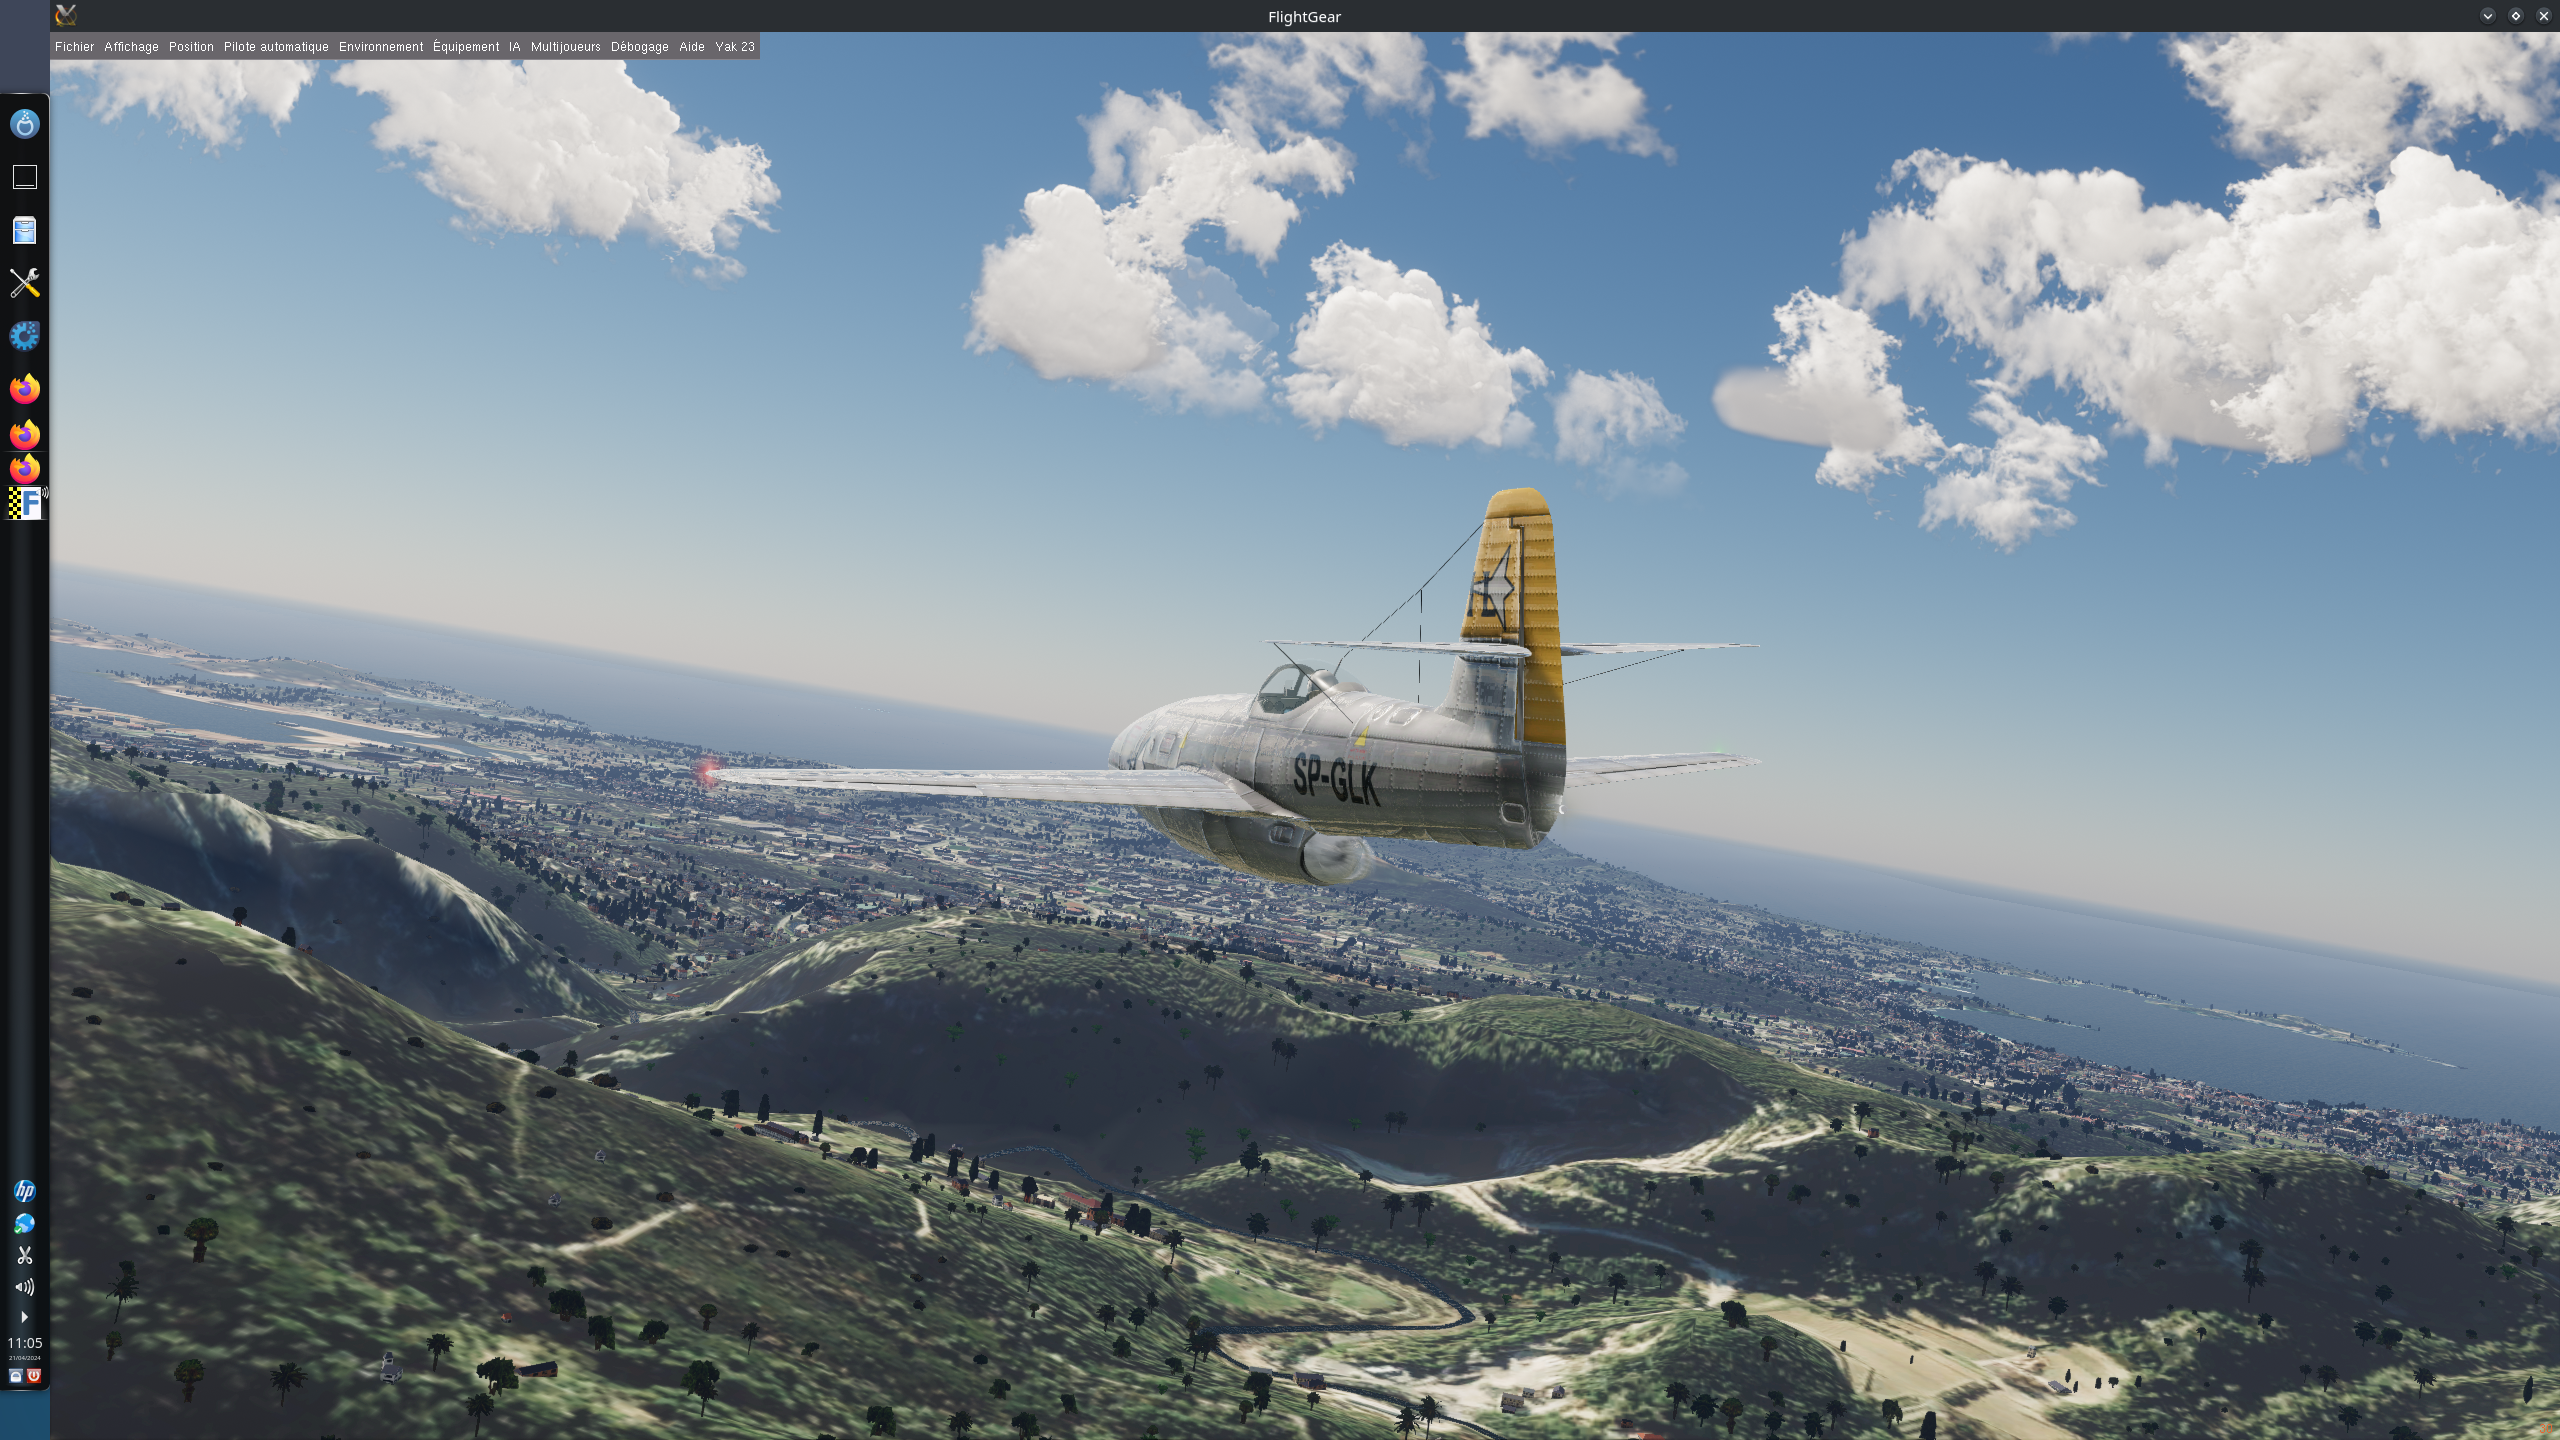Switch to the FlightGear taskbar entry
This screenshot has width=2560, height=1440.
coord(25,503)
